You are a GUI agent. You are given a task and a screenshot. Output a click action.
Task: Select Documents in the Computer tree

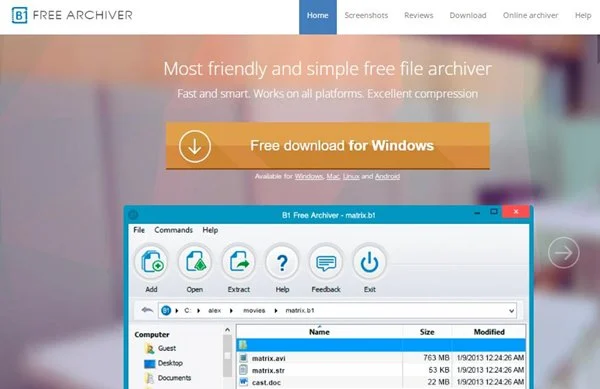(174, 378)
